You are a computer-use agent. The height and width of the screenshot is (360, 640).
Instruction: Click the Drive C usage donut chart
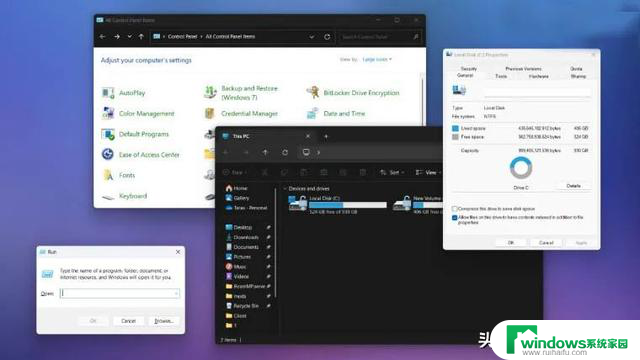(x=521, y=168)
